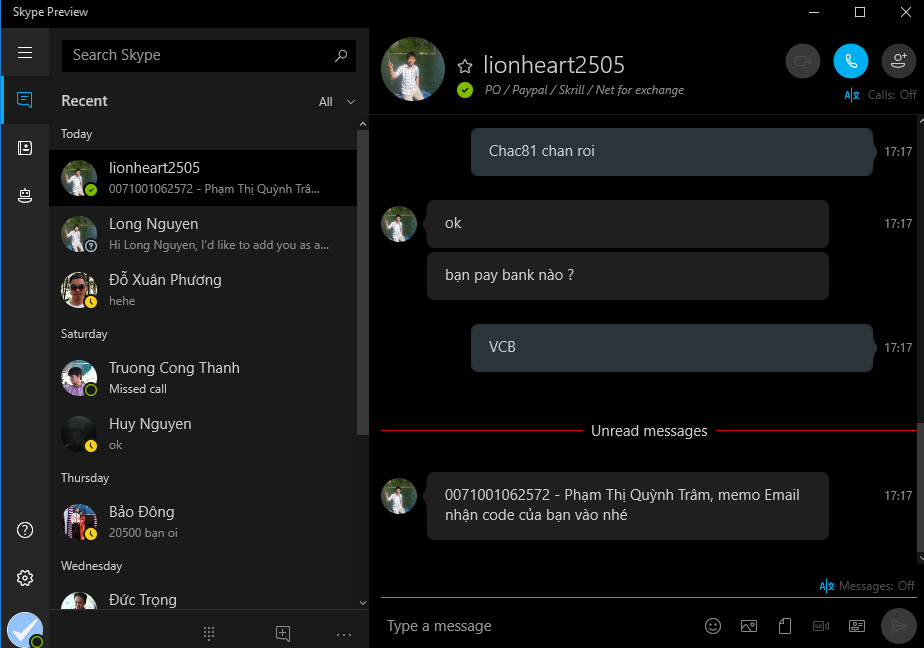Minimize the Skype Preview window

814,12
